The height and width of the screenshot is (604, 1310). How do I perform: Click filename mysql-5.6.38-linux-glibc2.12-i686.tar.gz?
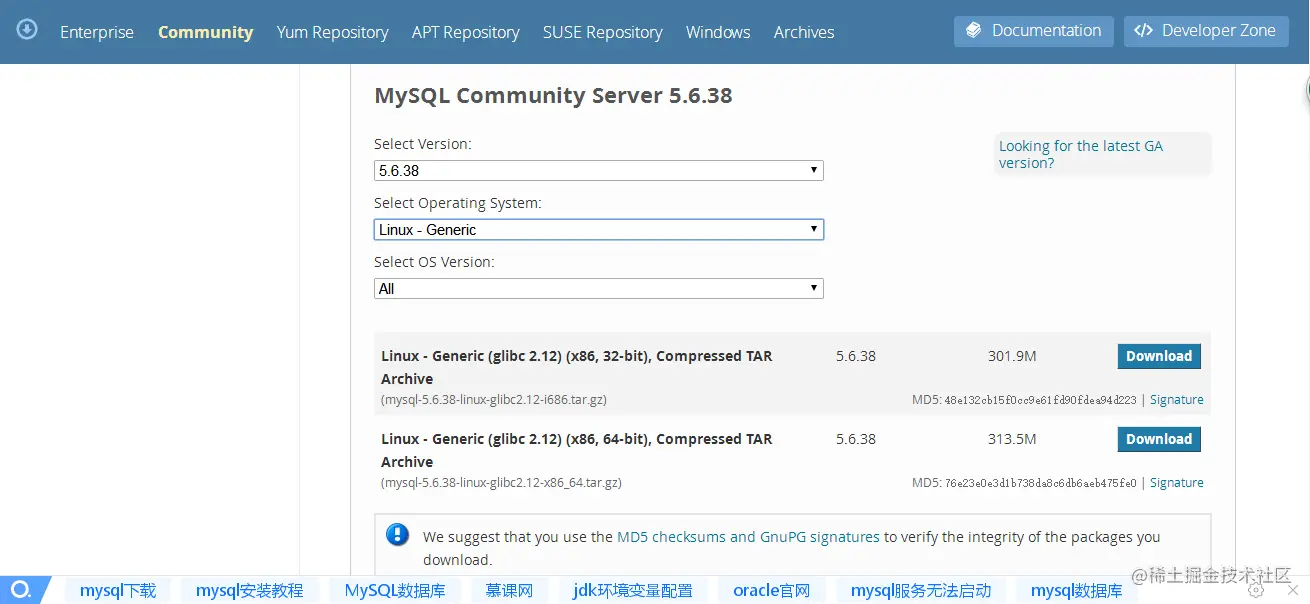[494, 399]
